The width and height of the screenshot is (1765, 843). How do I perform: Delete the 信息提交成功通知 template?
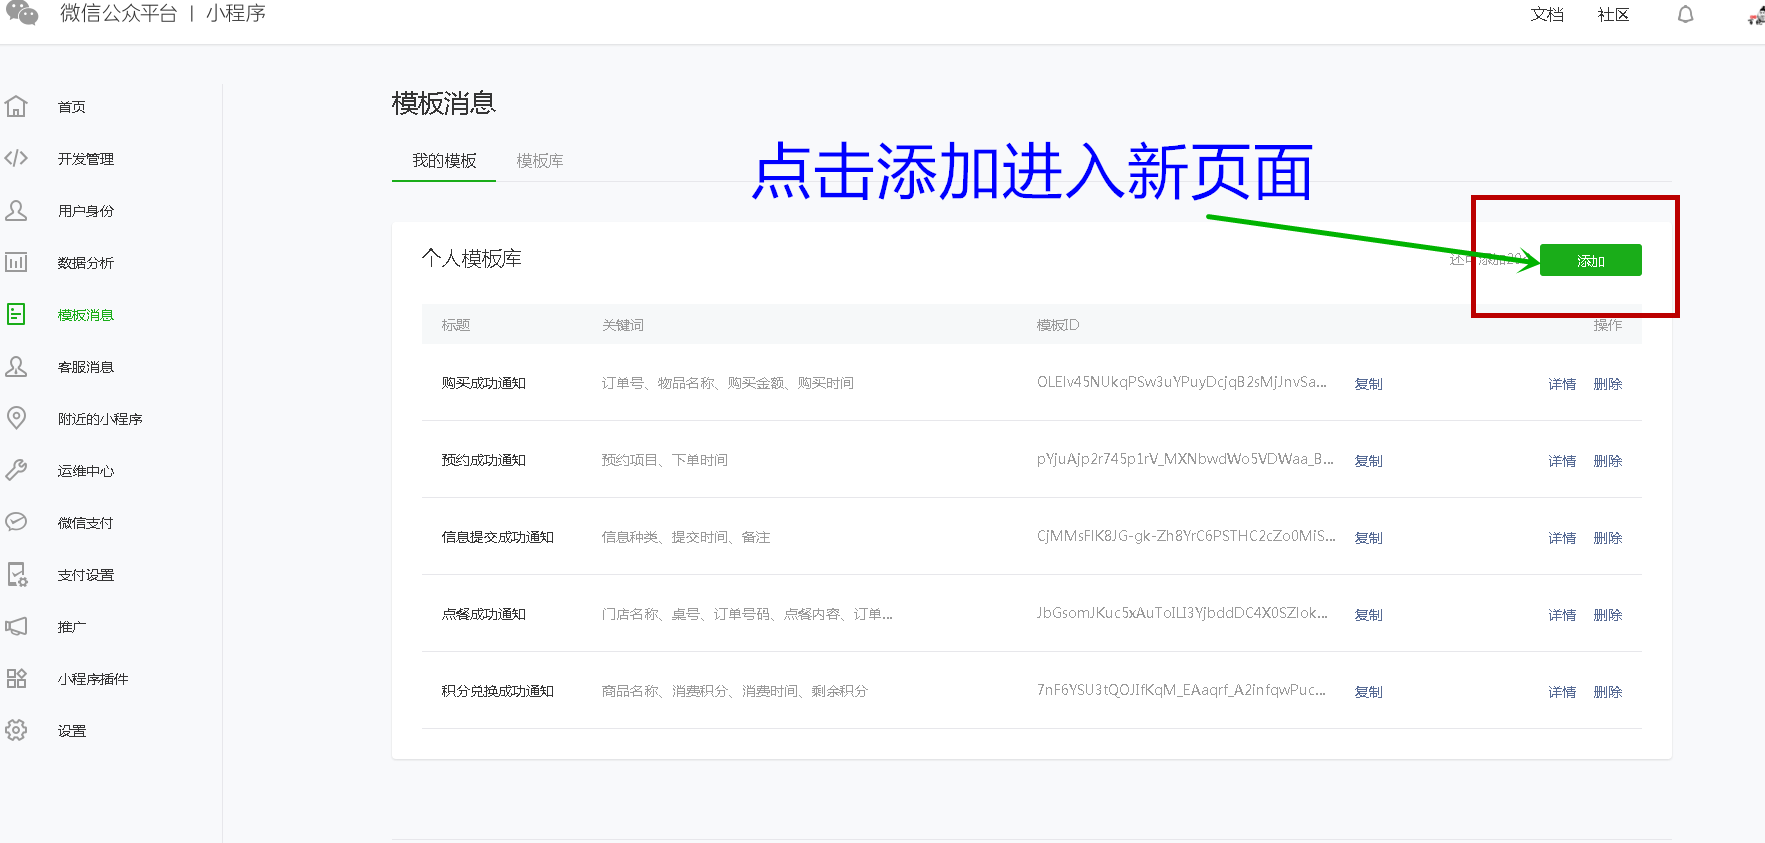[x=1607, y=538]
